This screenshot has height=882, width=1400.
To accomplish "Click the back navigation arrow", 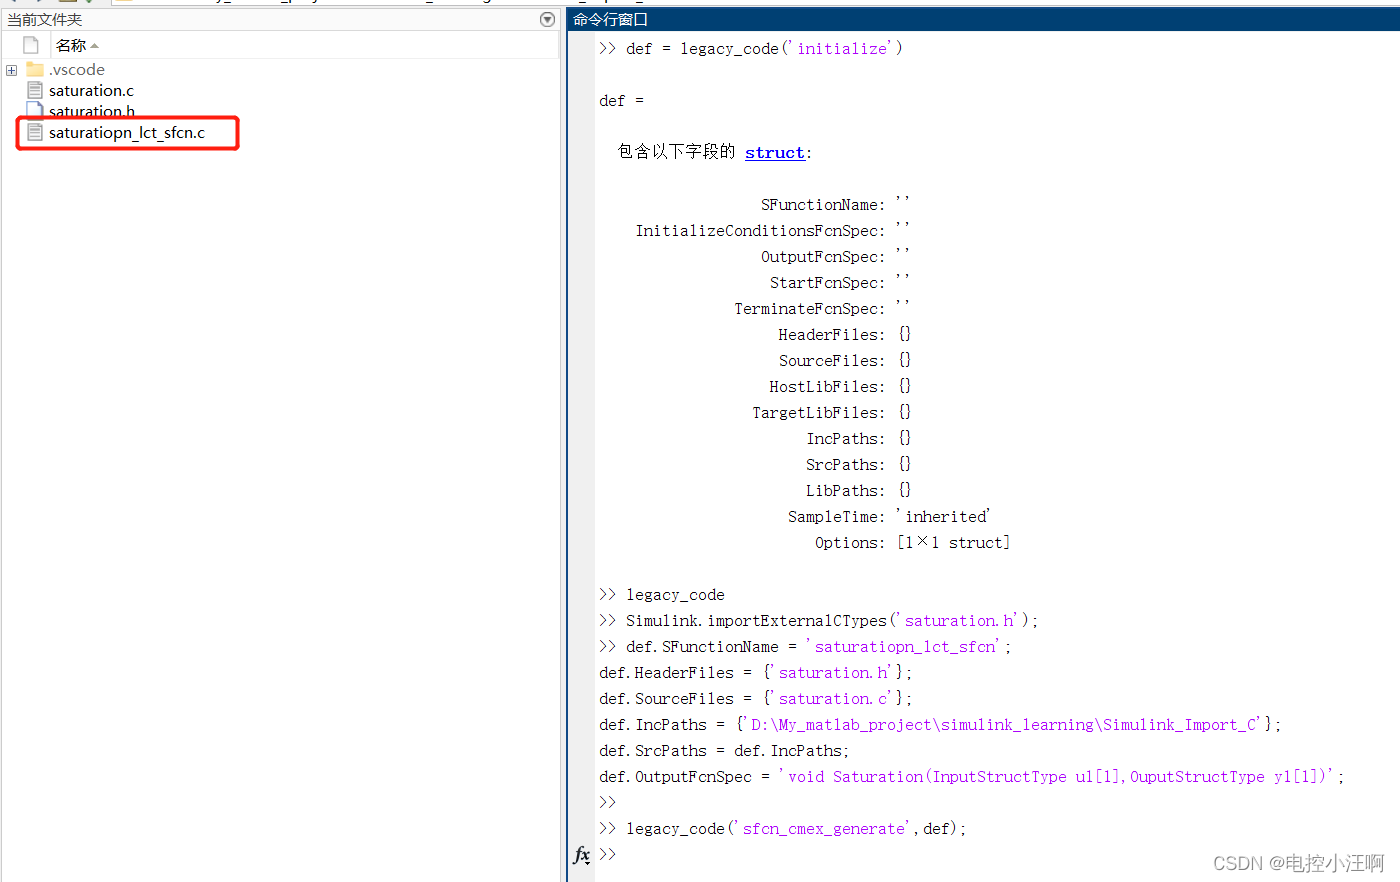I will tap(13, 2).
